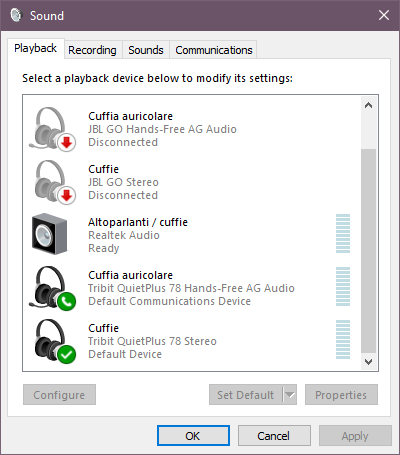400x455 pixels.
Task: Click the 'Ready' status text
Action: point(104,248)
